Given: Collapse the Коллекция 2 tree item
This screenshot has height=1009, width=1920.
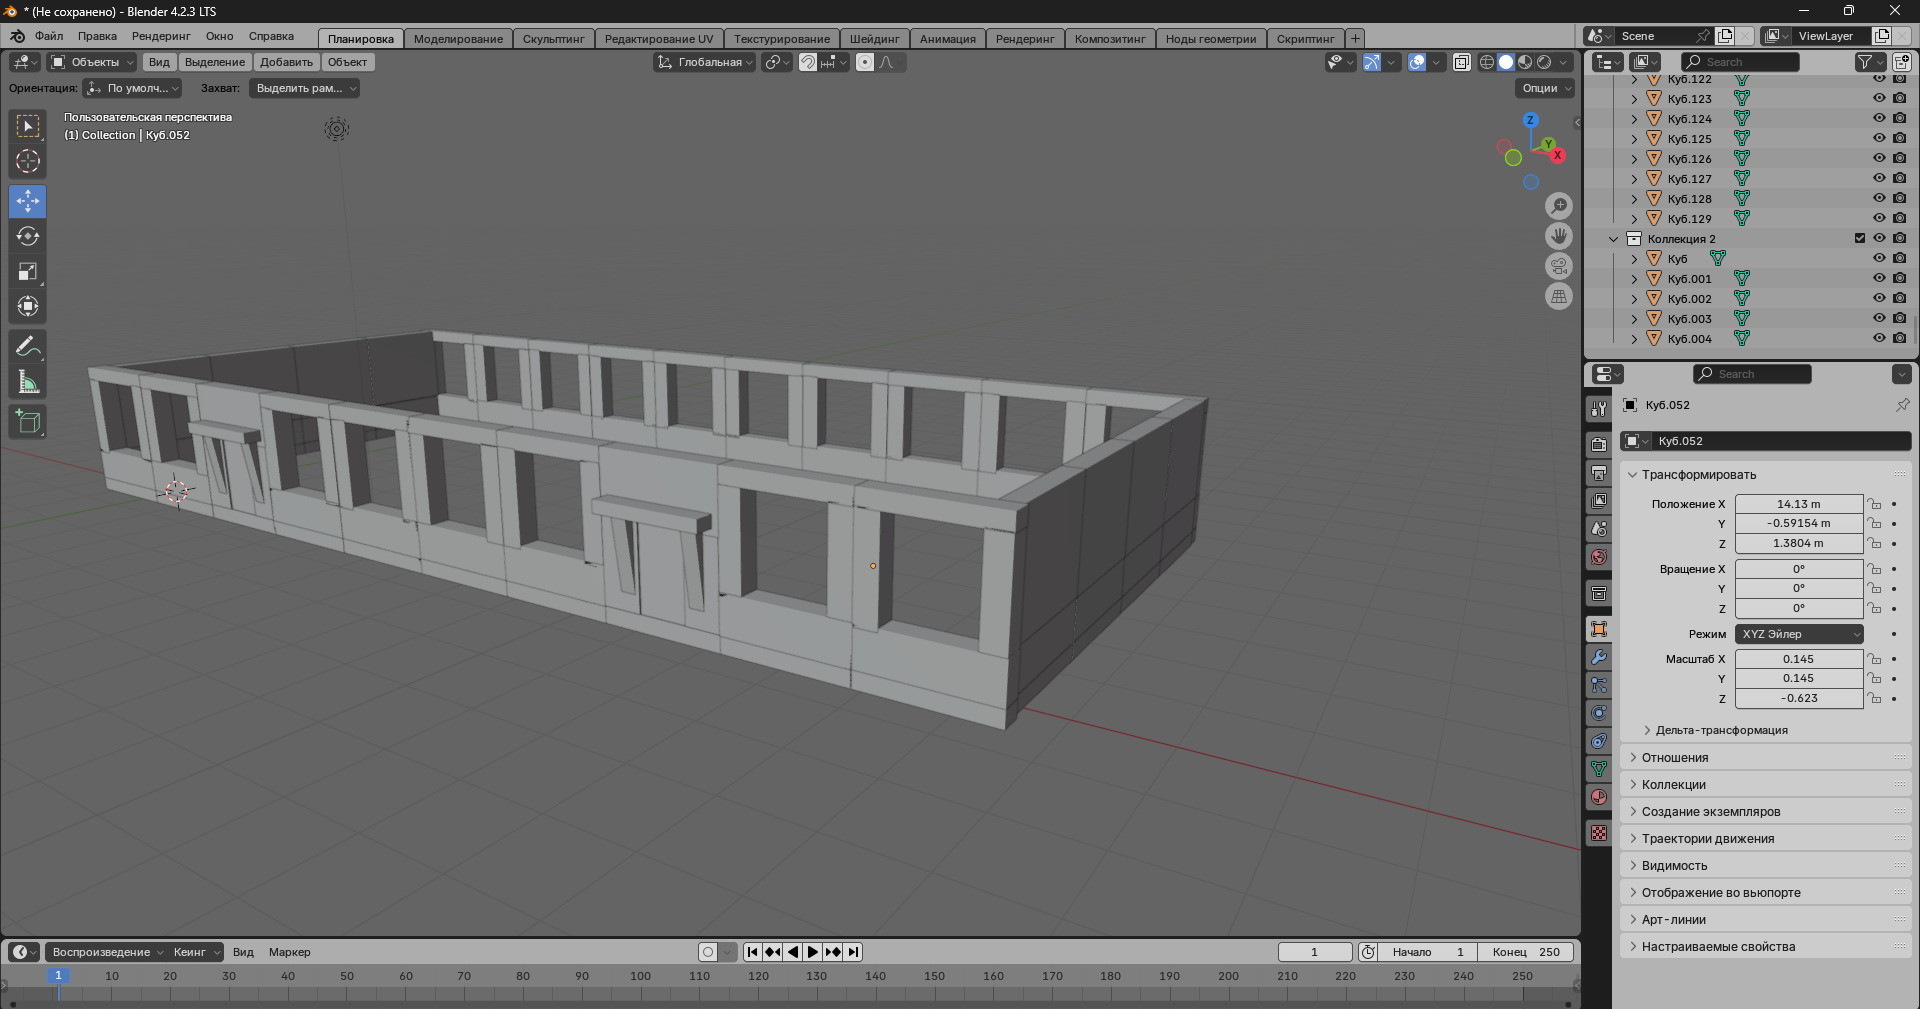Looking at the screenshot, I should click(1613, 239).
